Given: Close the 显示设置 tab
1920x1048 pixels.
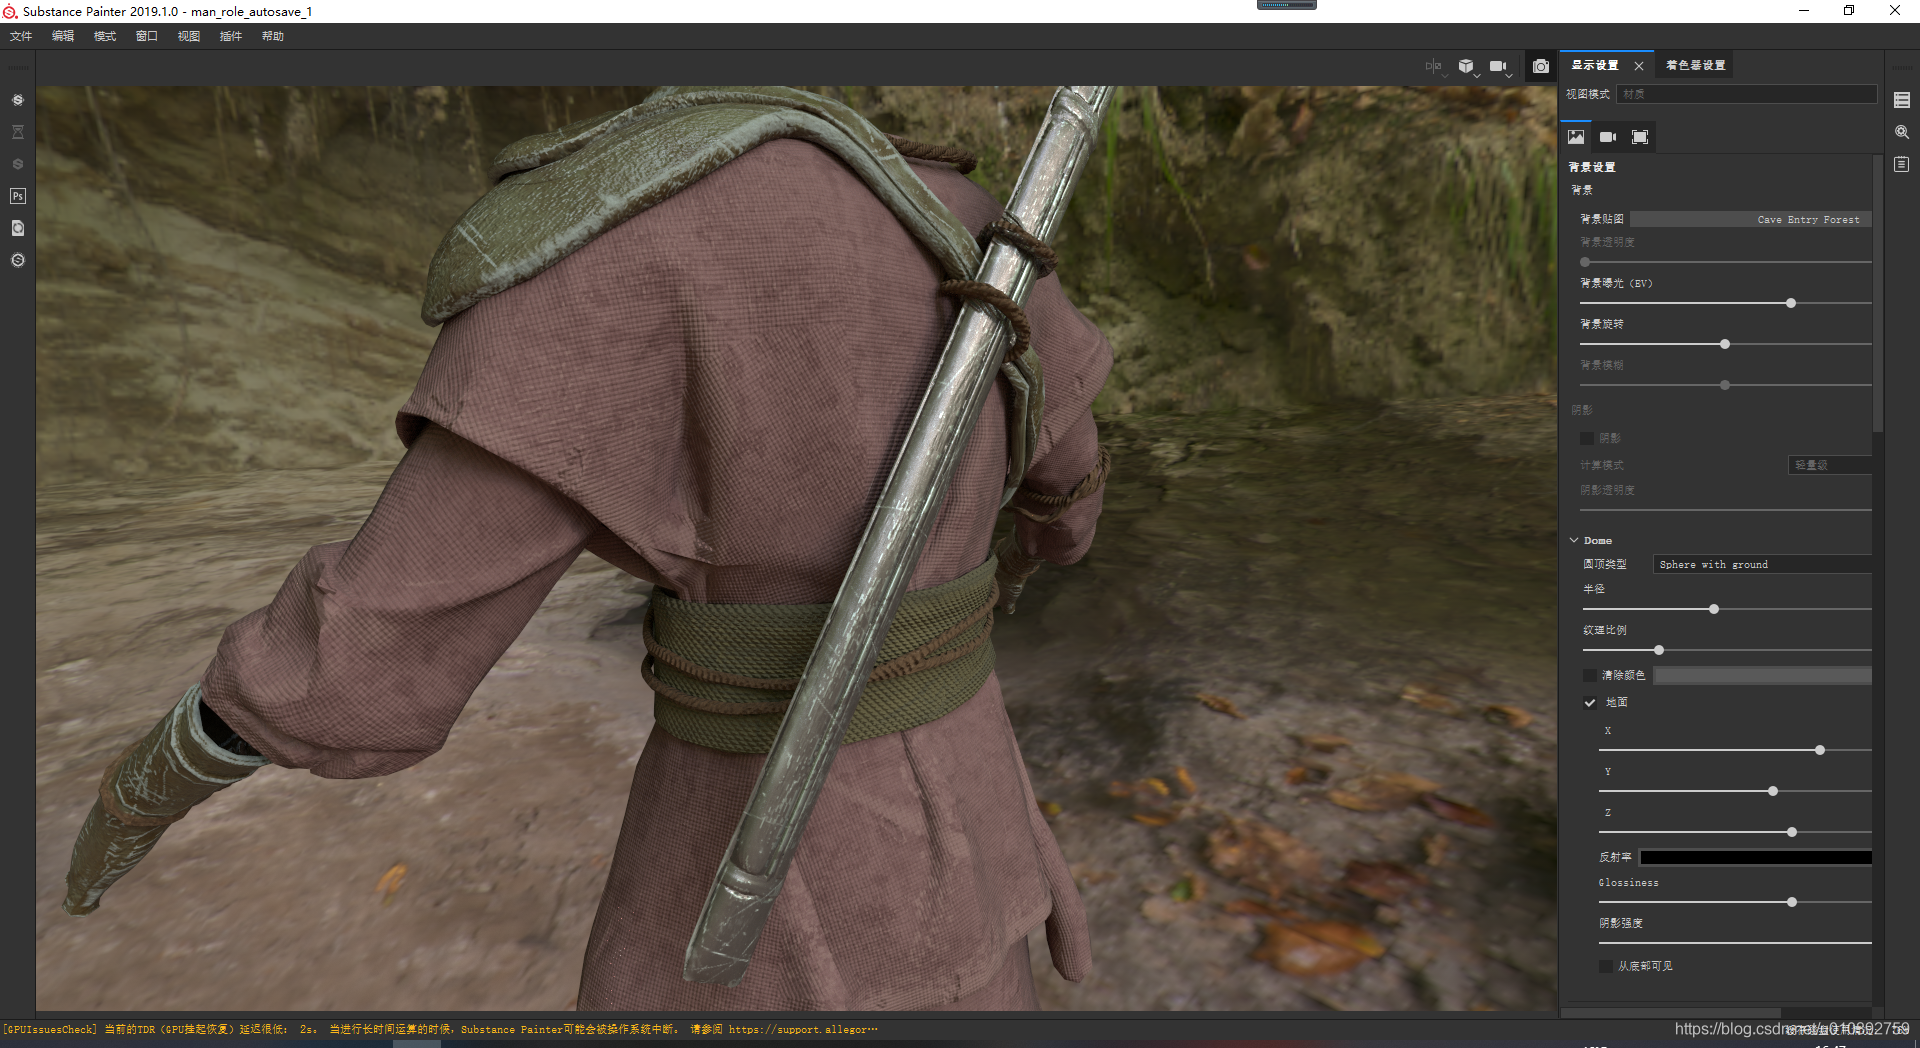Looking at the screenshot, I should pos(1639,66).
